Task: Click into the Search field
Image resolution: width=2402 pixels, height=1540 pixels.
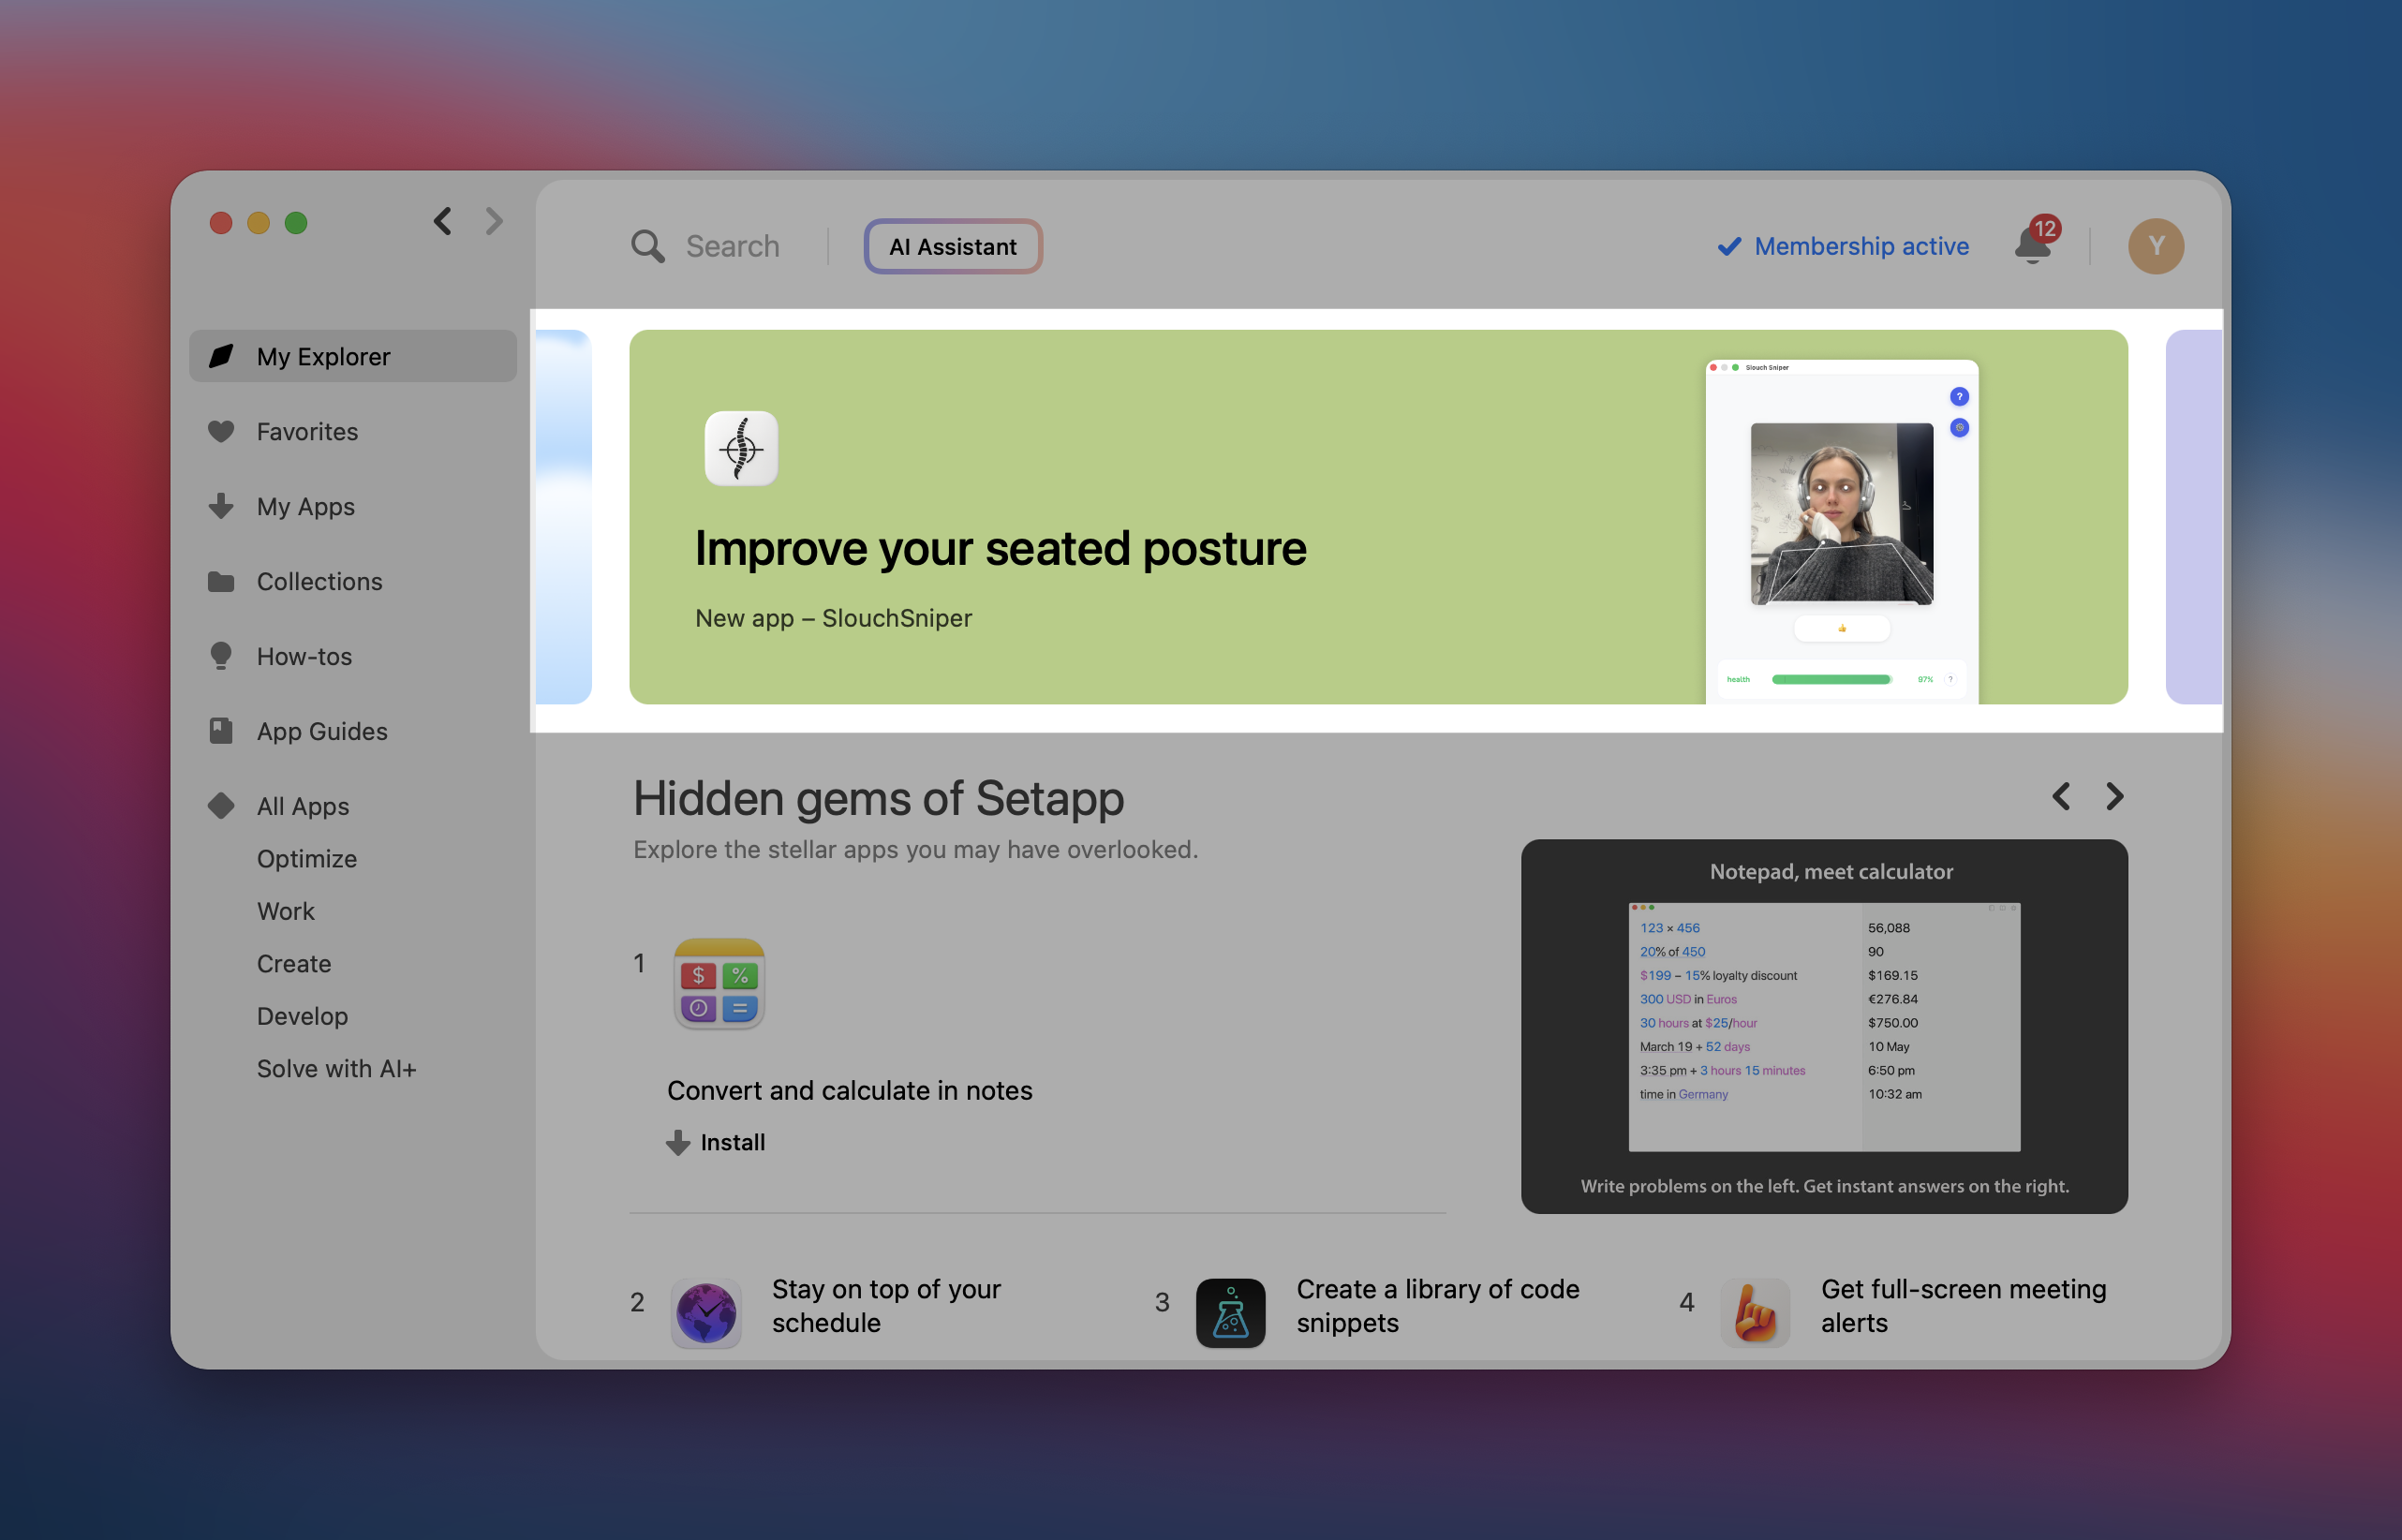Action: pos(732,246)
